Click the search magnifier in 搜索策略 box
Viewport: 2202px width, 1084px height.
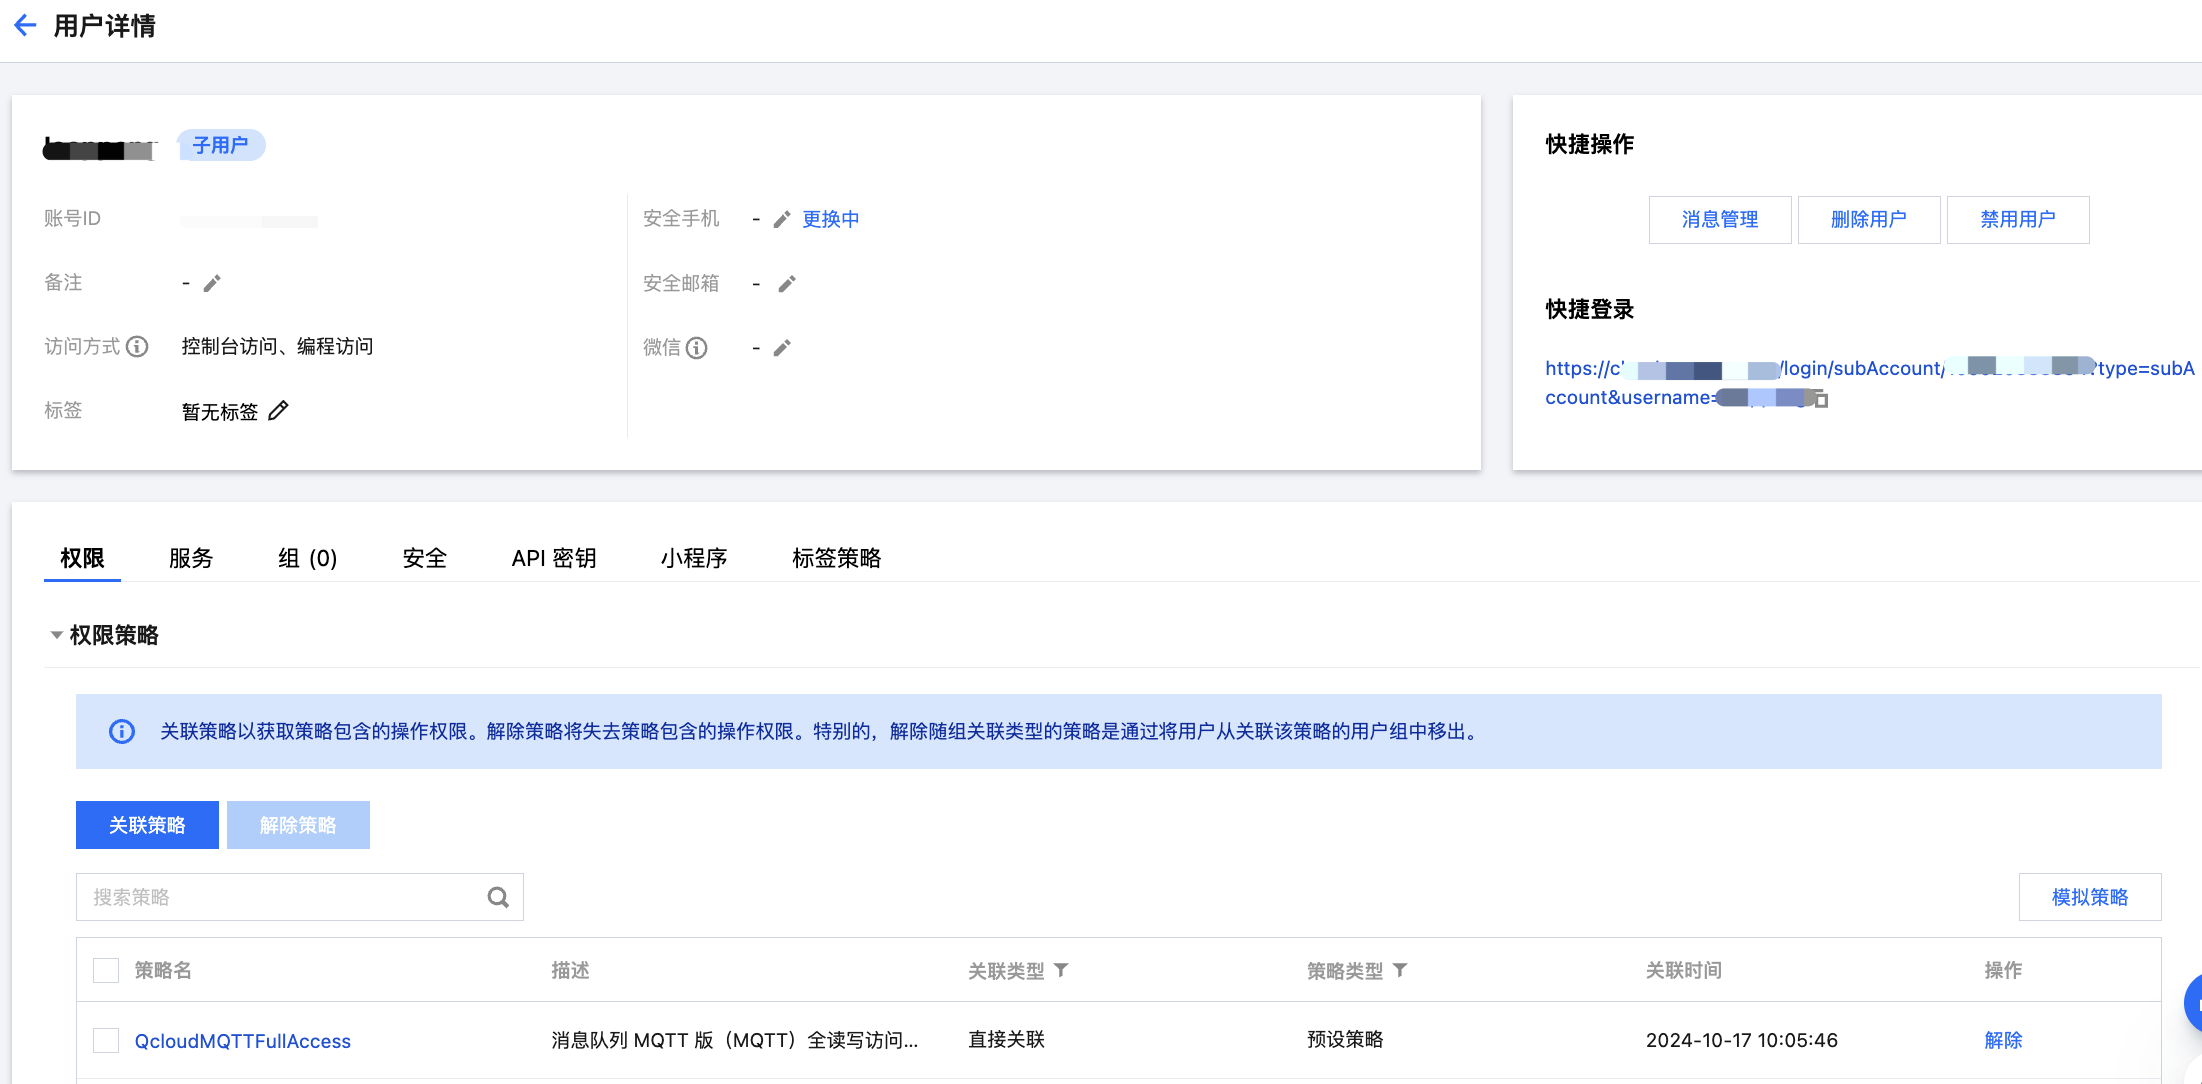498,897
